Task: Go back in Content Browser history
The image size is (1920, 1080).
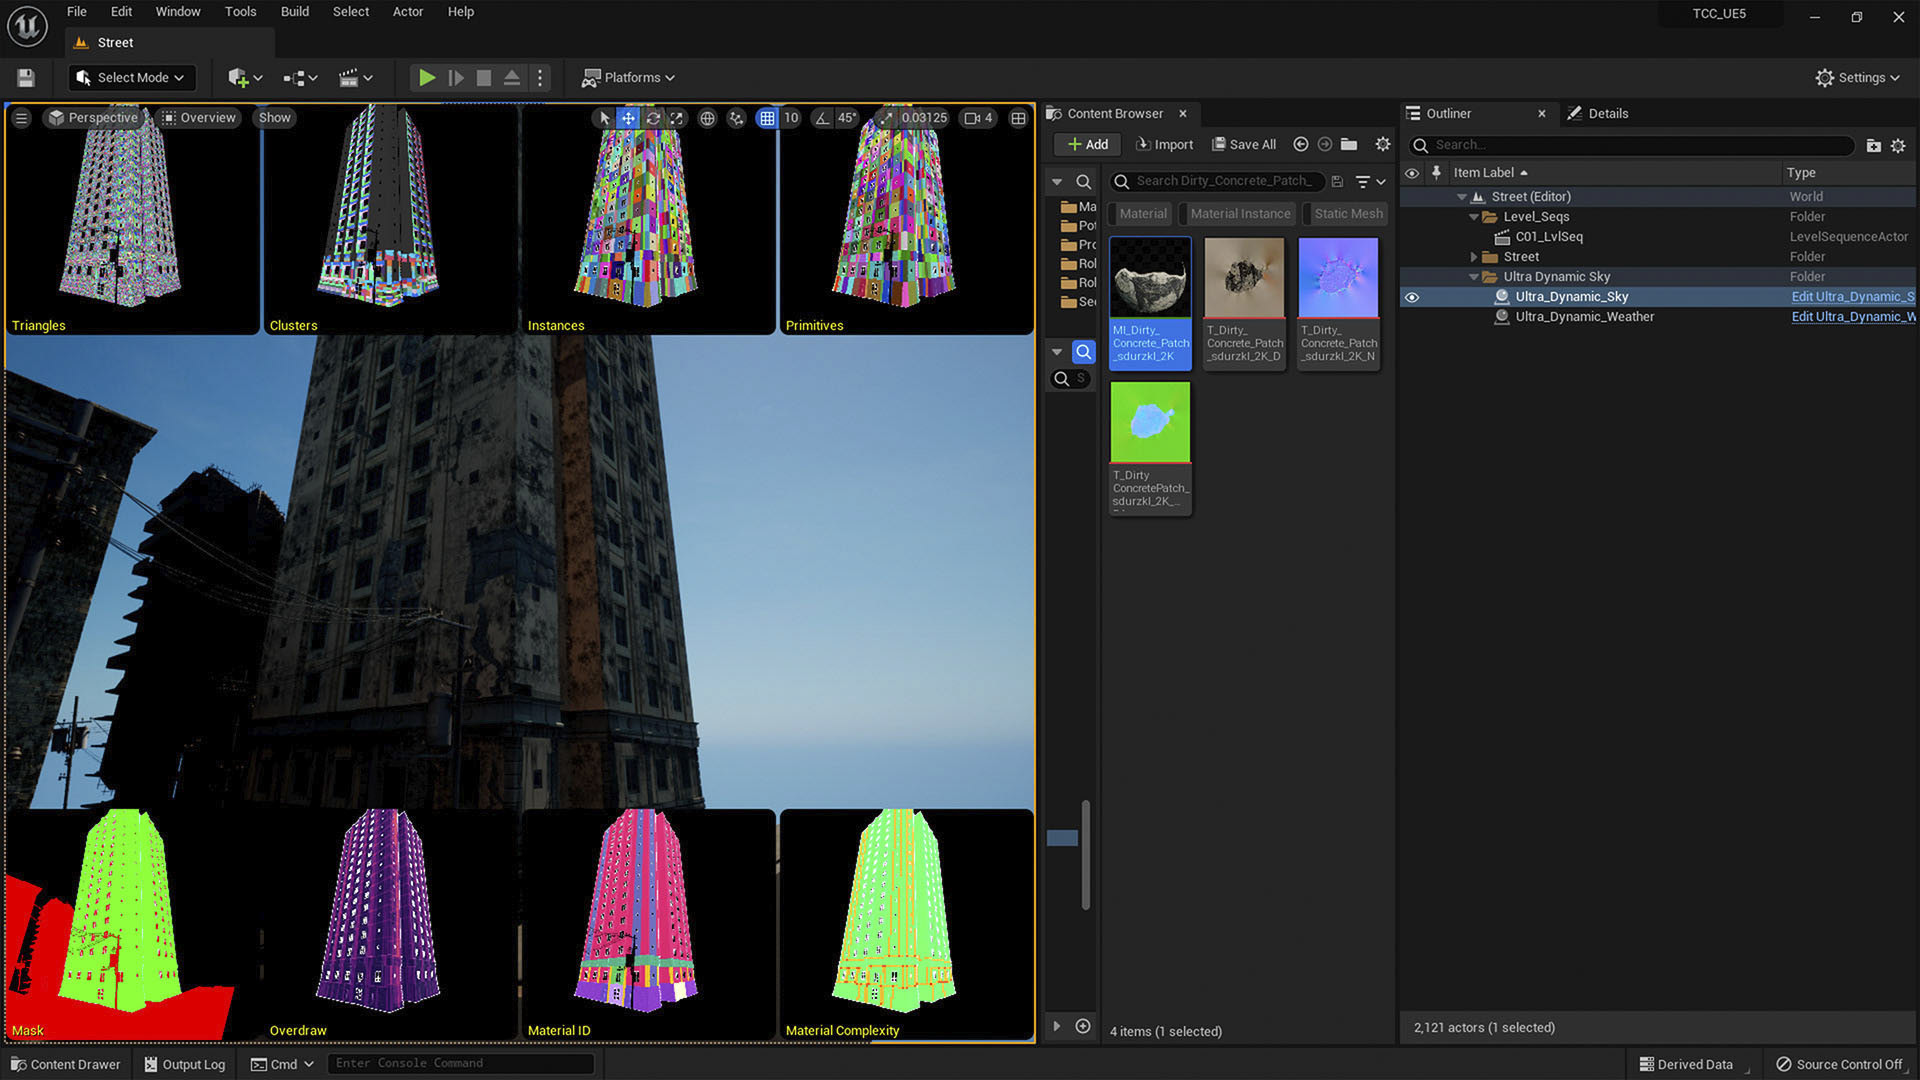Action: [x=1301, y=144]
